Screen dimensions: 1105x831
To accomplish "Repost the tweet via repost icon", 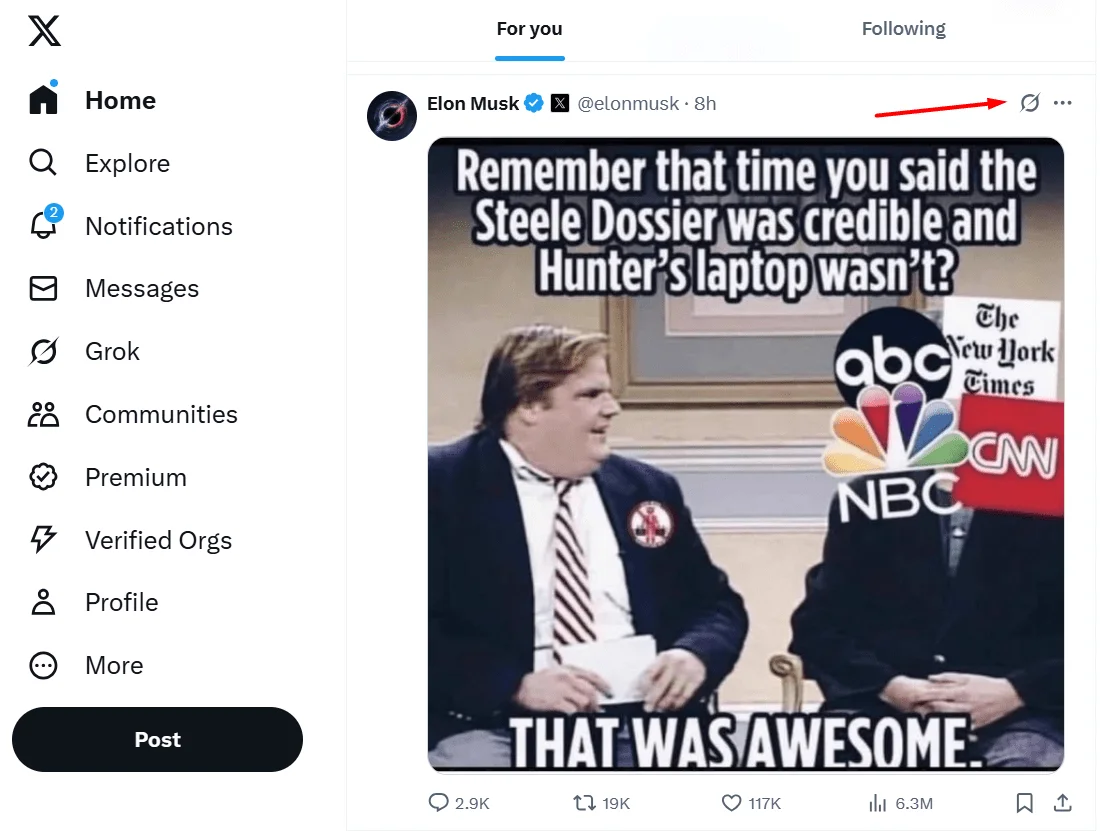I will pyautogui.click(x=583, y=802).
